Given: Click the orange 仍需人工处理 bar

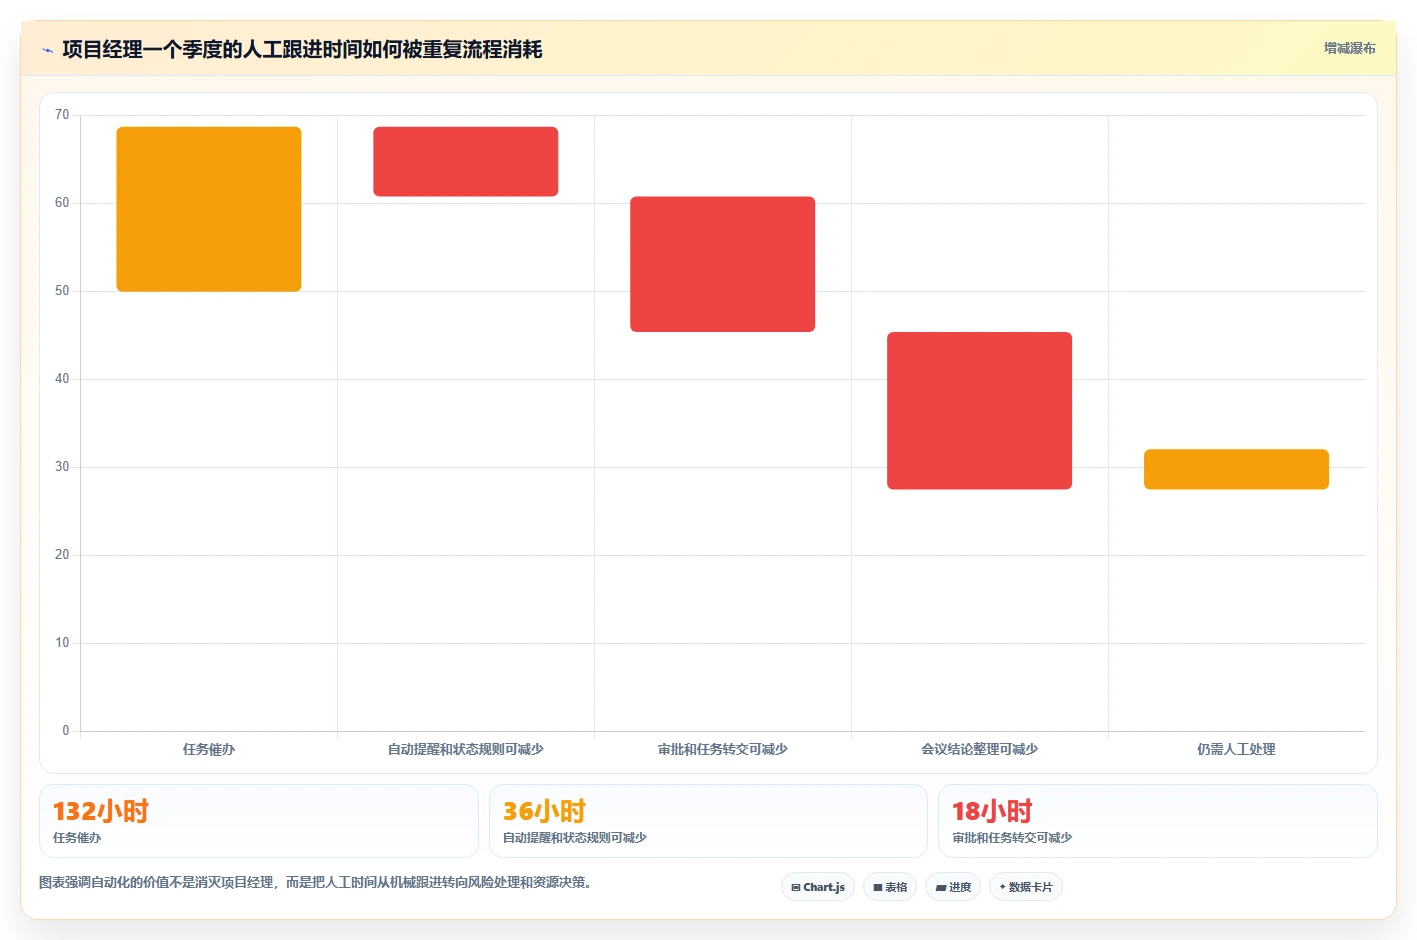Looking at the screenshot, I should [1237, 469].
